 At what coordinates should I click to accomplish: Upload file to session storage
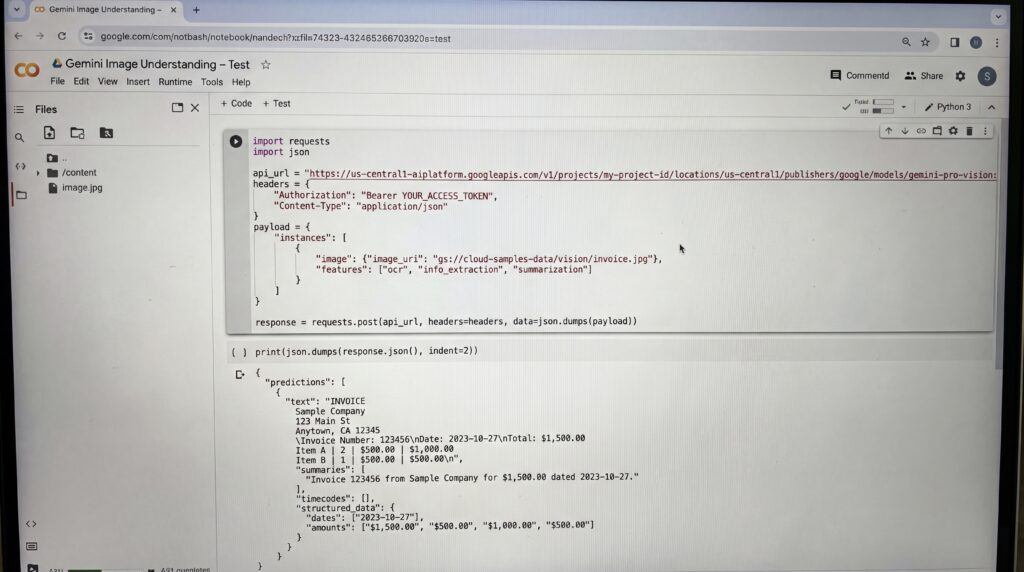click(50, 133)
